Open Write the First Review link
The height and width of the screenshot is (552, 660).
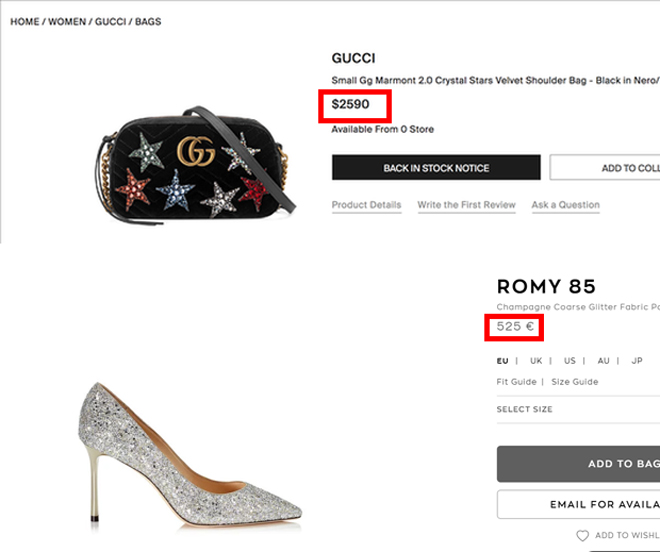tap(466, 205)
